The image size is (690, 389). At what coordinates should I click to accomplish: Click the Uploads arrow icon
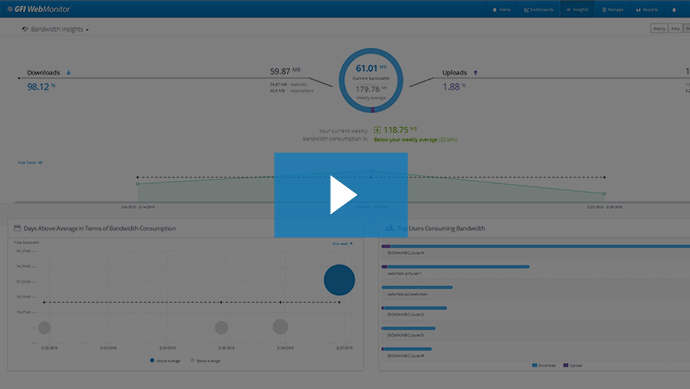pos(475,73)
